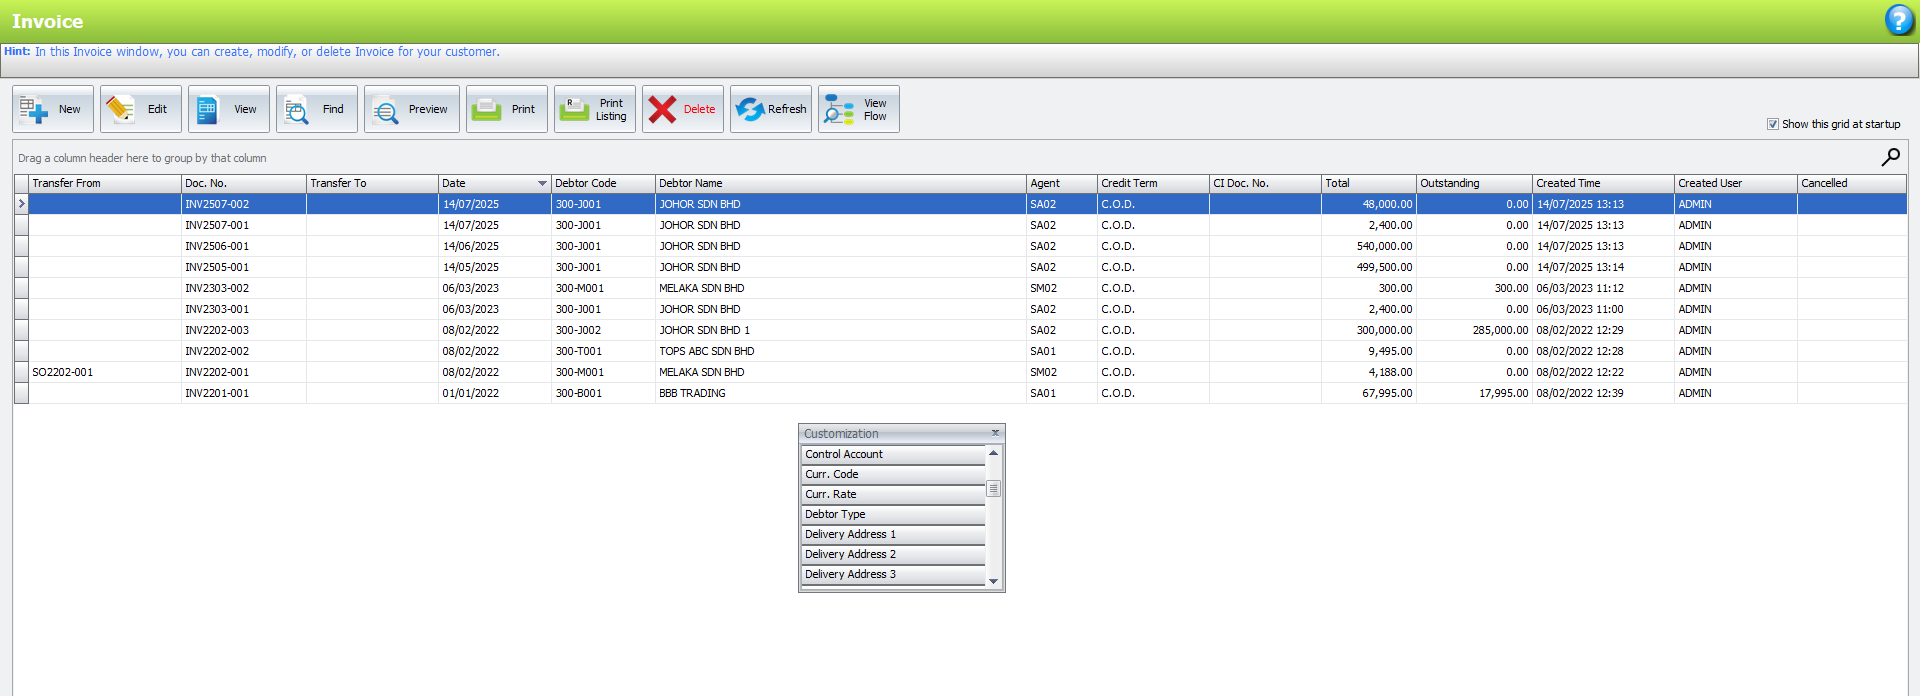The height and width of the screenshot is (696, 1920).
Task: Click the blue help question mark icon
Action: (x=1898, y=20)
